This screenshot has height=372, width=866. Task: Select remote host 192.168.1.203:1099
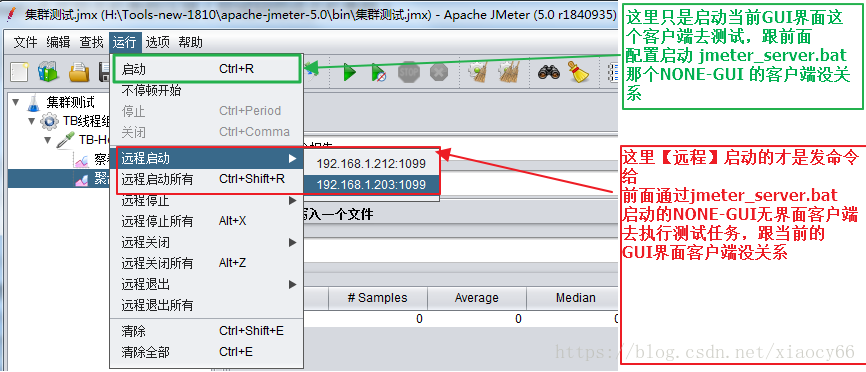[x=371, y=184]
